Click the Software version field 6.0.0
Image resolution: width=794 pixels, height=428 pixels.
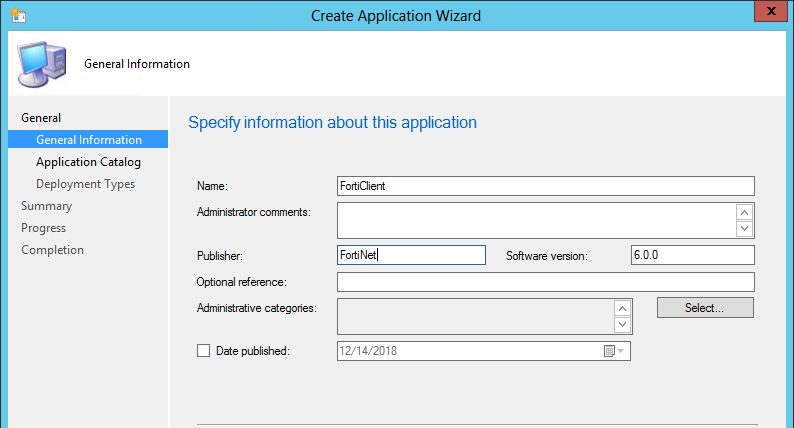(693, 255)
